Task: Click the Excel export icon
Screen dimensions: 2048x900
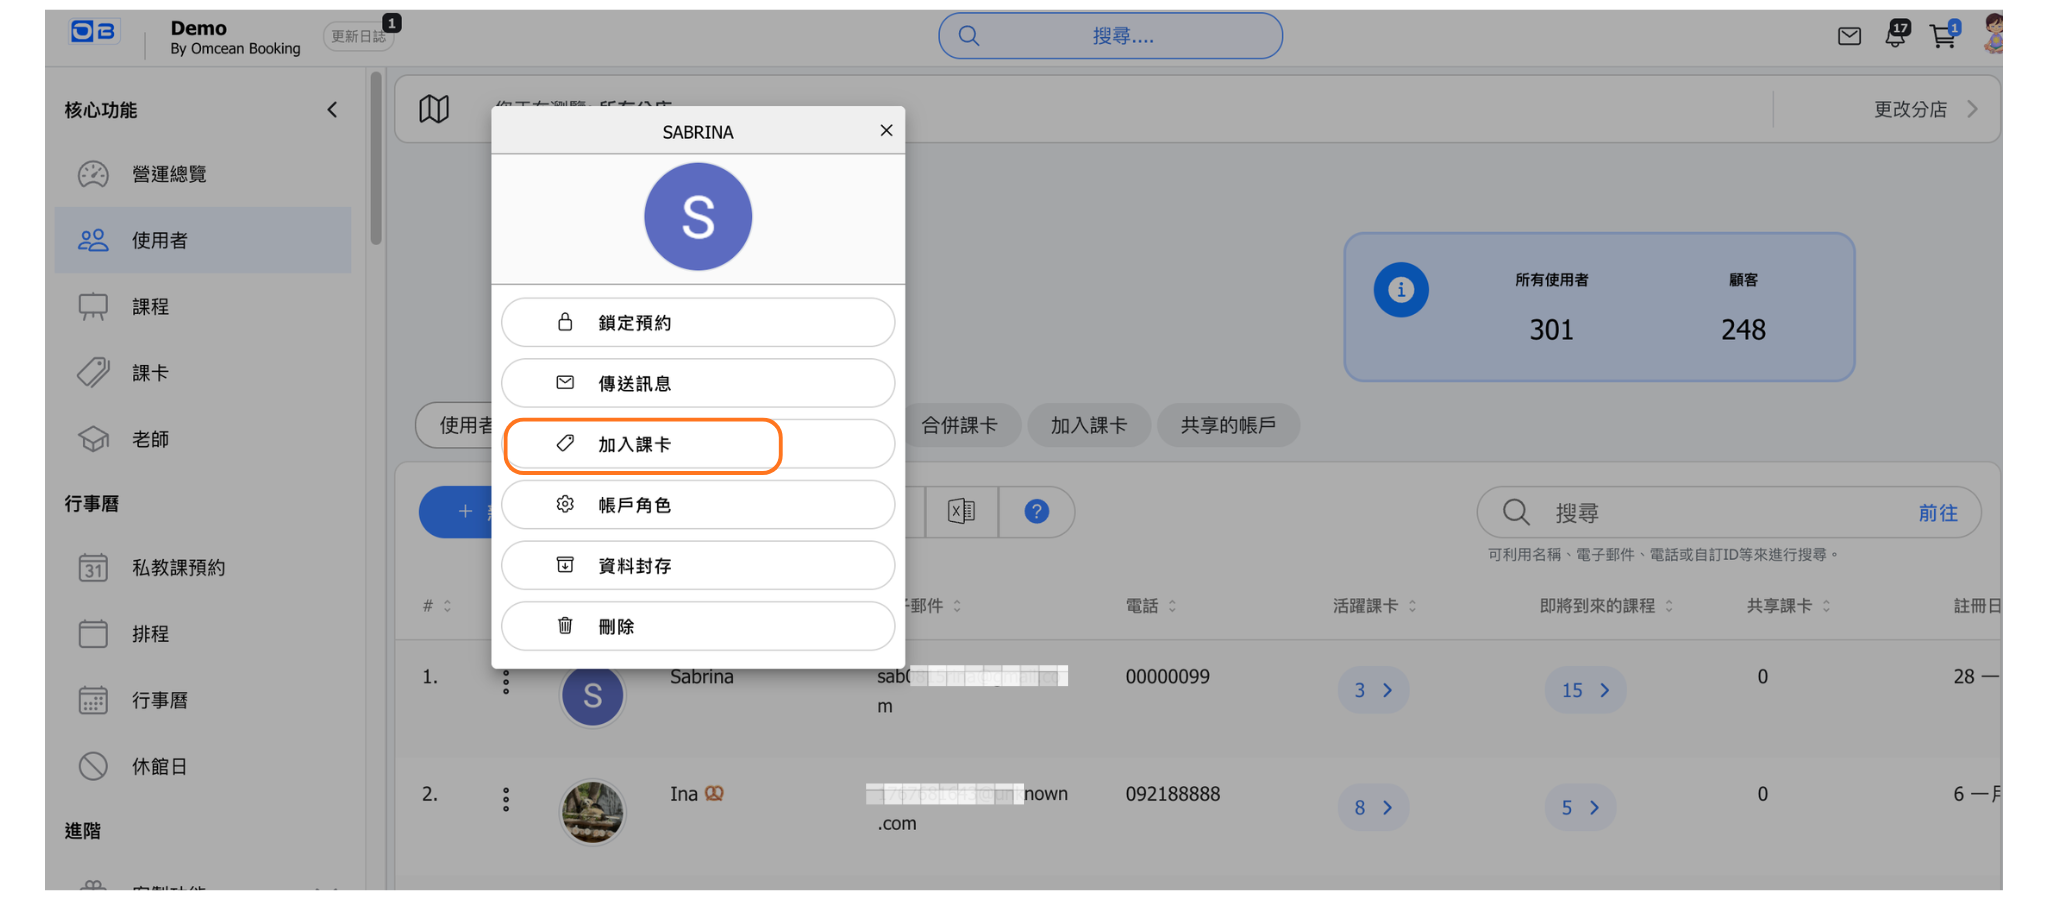Action: point(961,512)
